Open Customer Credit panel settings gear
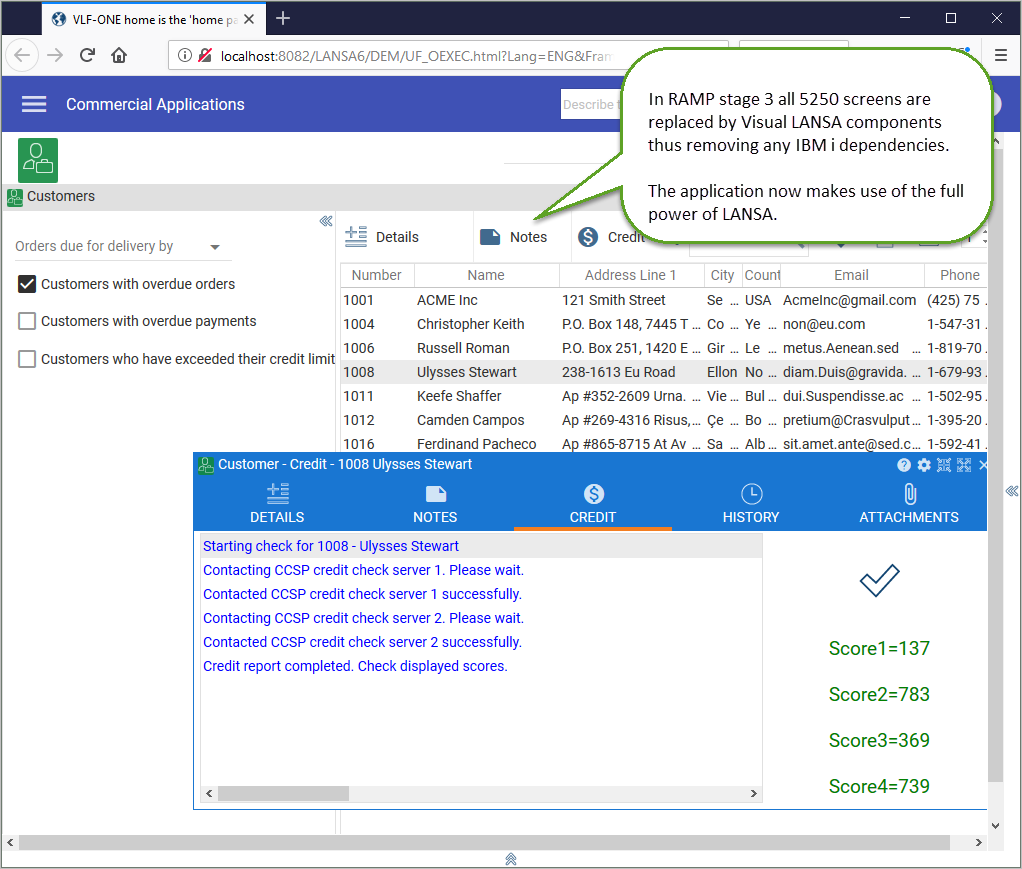This screenshot has width=1022, height=869. (x=924, y=465)
